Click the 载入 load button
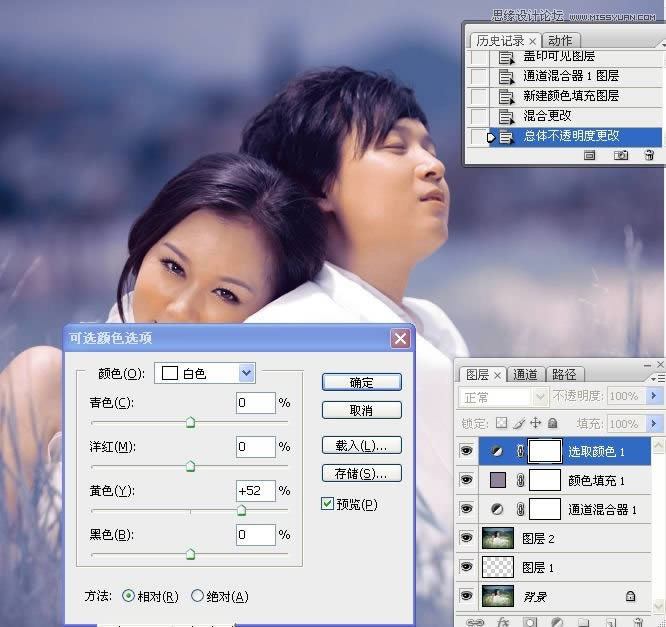This screenshot has height=627, width=666. click(x=361, y=445)
